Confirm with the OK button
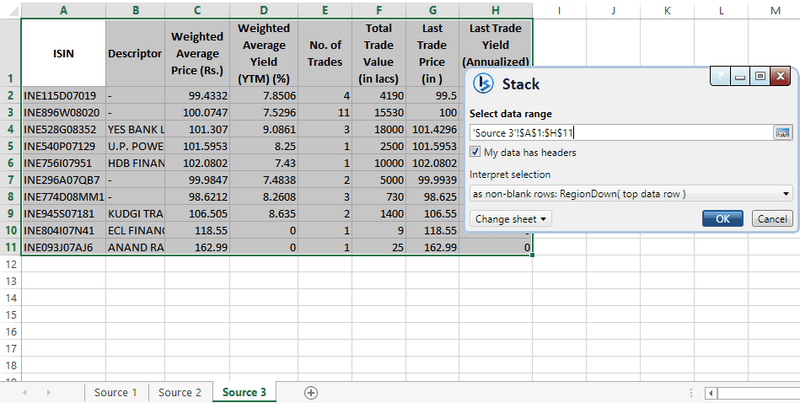800x403 pixels. (722, 219)
